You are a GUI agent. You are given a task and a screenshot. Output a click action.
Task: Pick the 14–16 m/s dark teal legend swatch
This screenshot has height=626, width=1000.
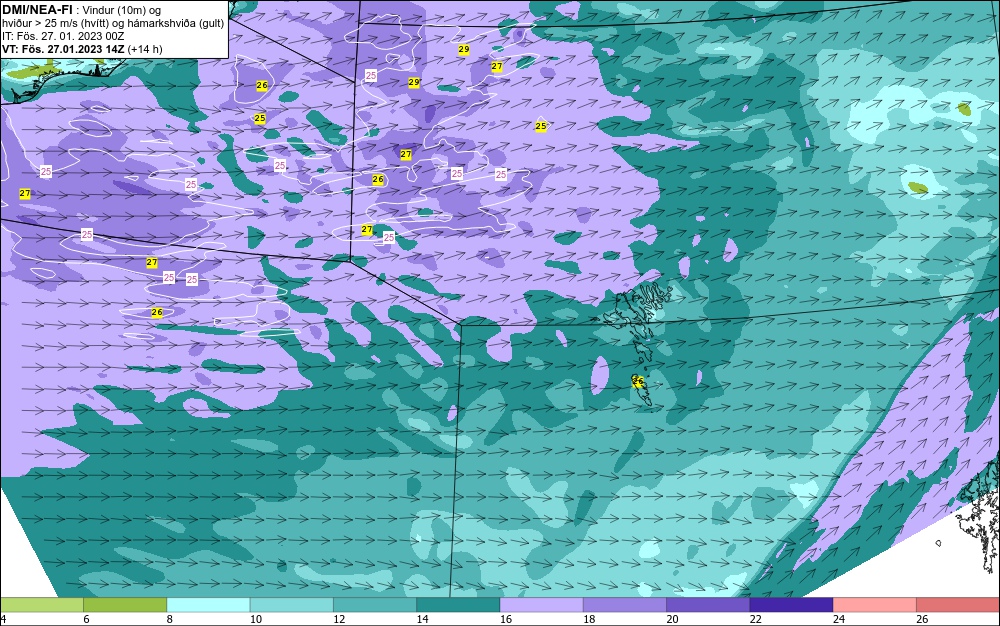458,604
